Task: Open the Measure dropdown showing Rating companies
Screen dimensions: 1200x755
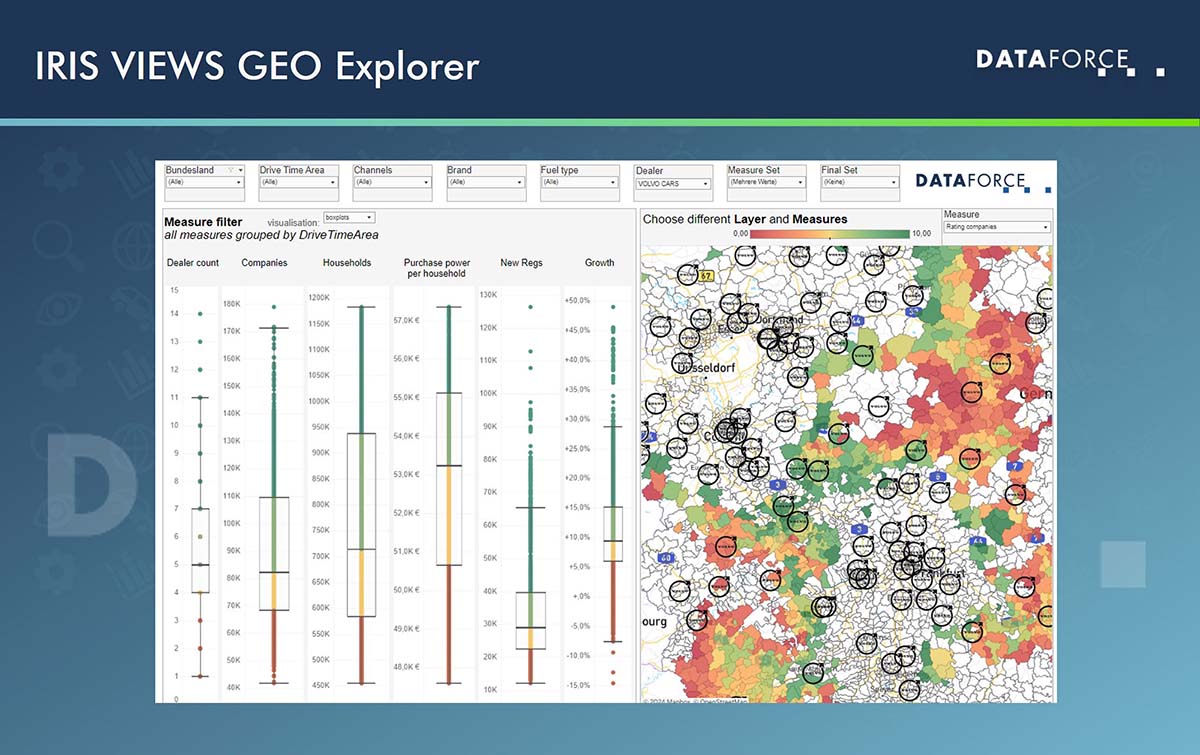Action: [x=997, y=227]
